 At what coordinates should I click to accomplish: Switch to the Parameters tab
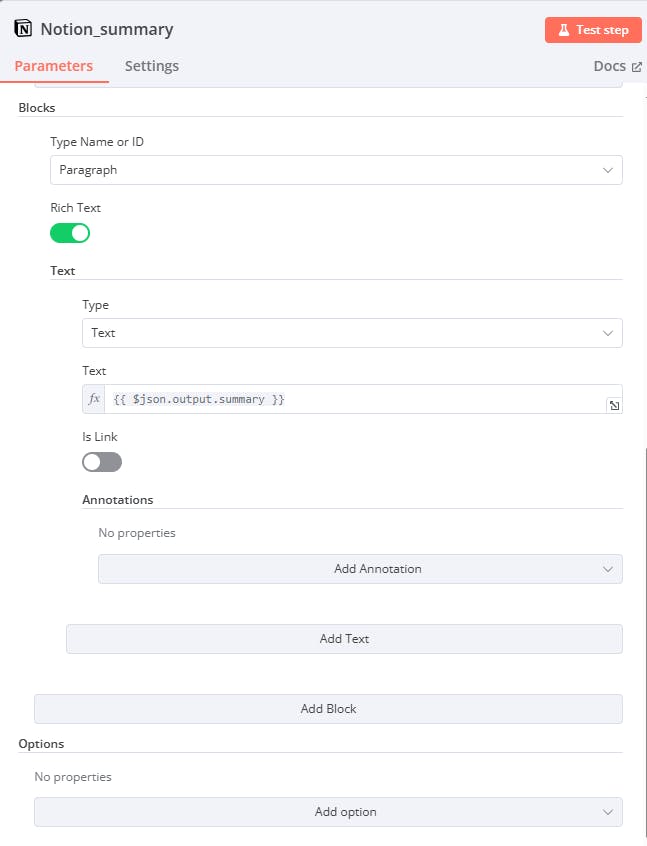tap(53, 66)
